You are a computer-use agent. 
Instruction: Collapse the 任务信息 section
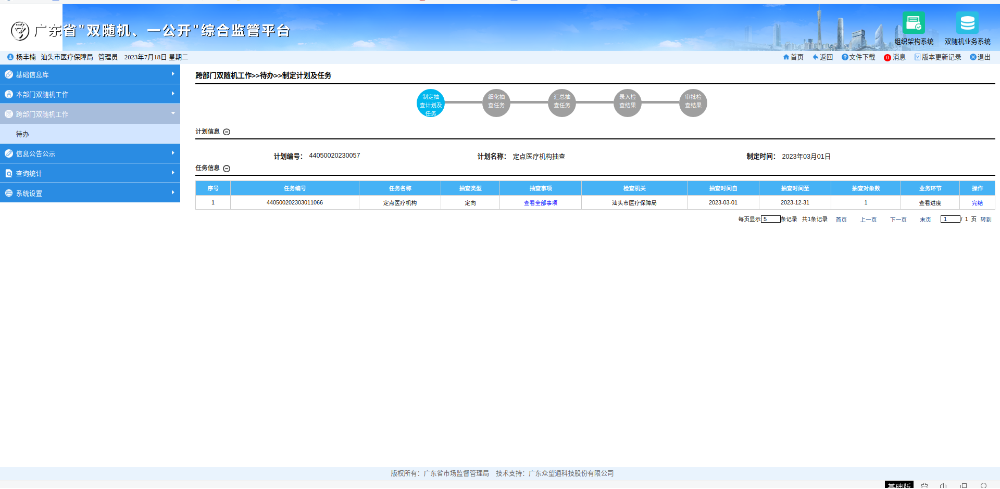click(226, 168)
